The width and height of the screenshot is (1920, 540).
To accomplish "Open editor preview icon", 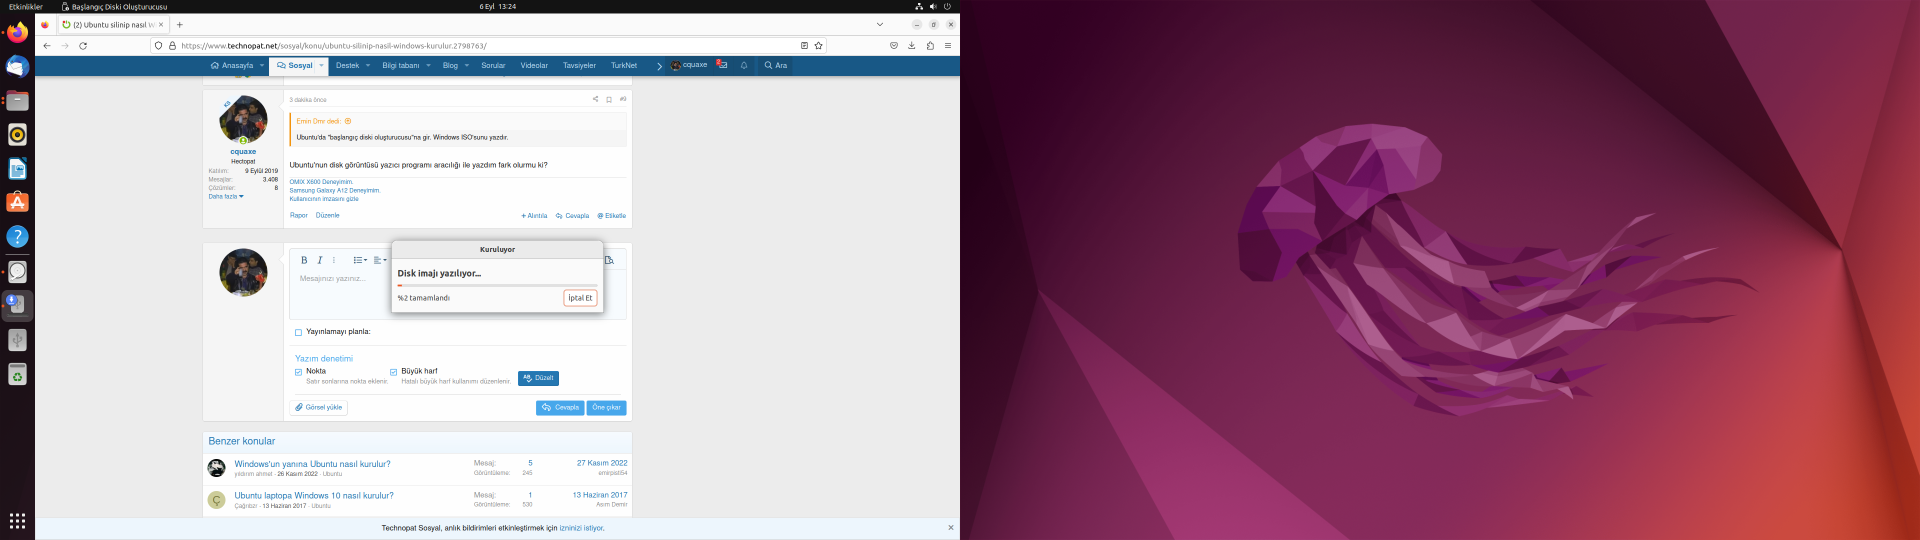I will click(x=609, y=260).
